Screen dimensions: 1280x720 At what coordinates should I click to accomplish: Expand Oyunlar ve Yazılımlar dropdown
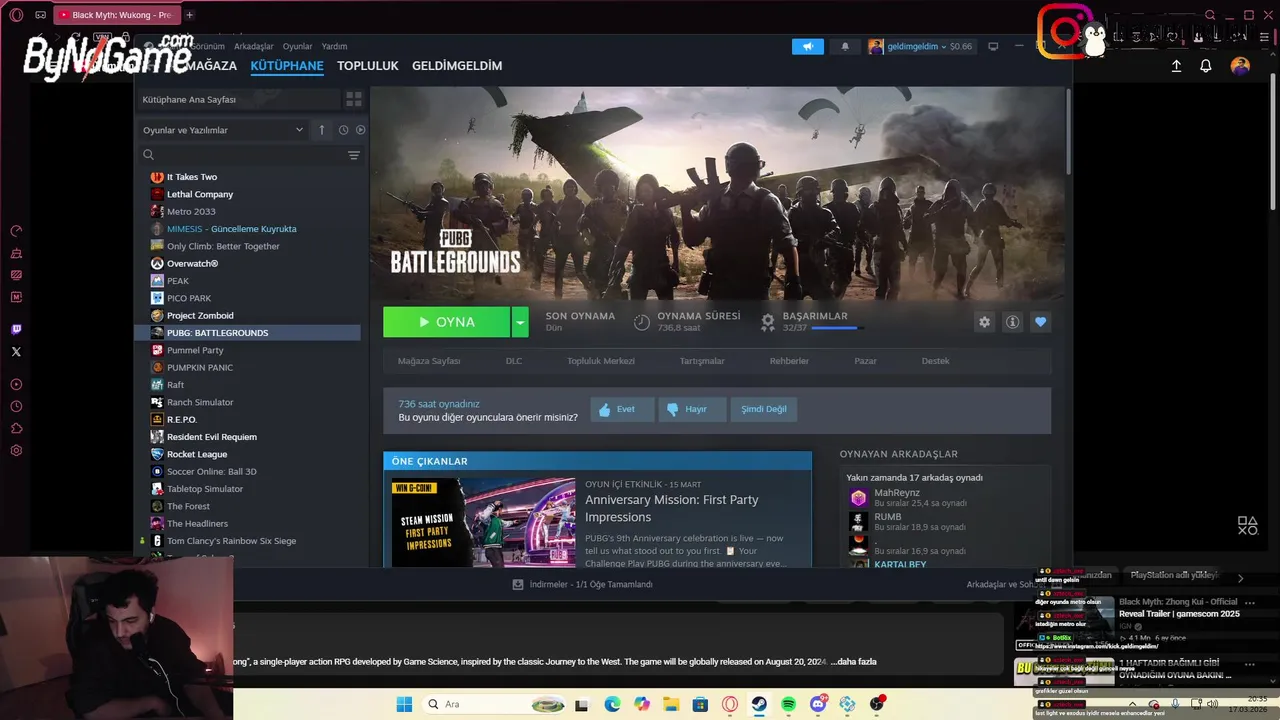(x=223, y=130)
